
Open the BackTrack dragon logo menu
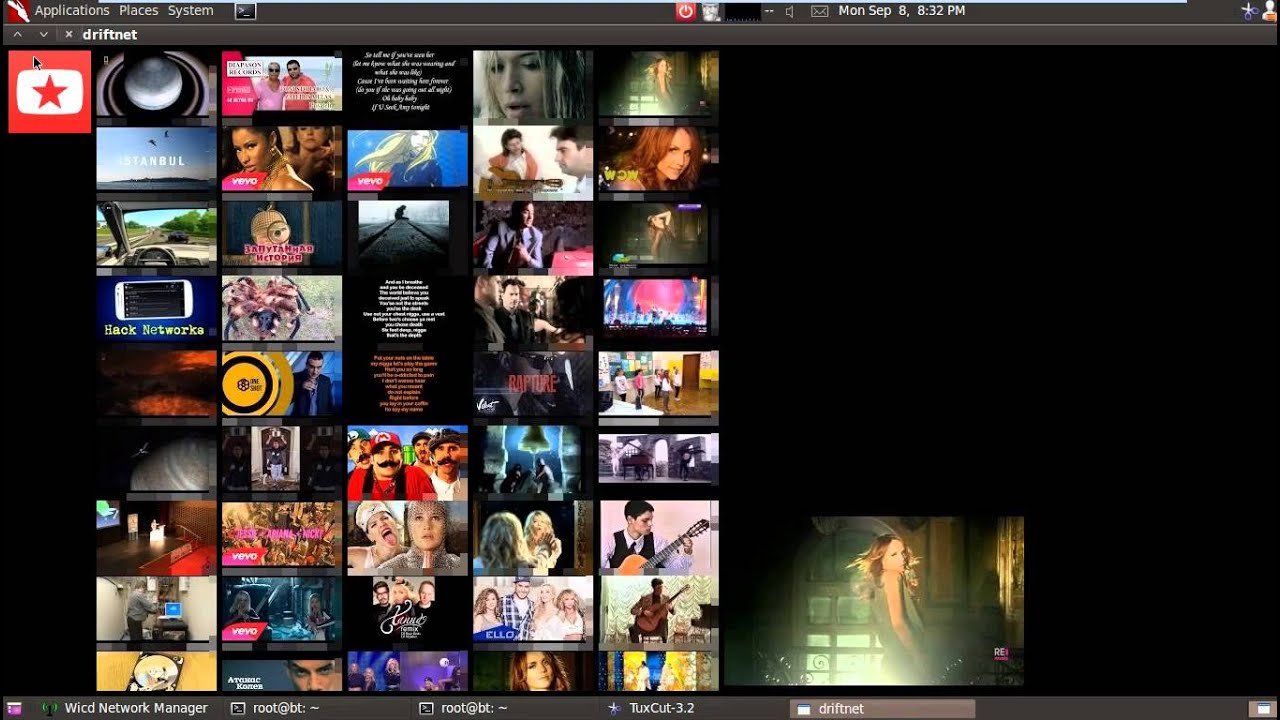[17, 11]
